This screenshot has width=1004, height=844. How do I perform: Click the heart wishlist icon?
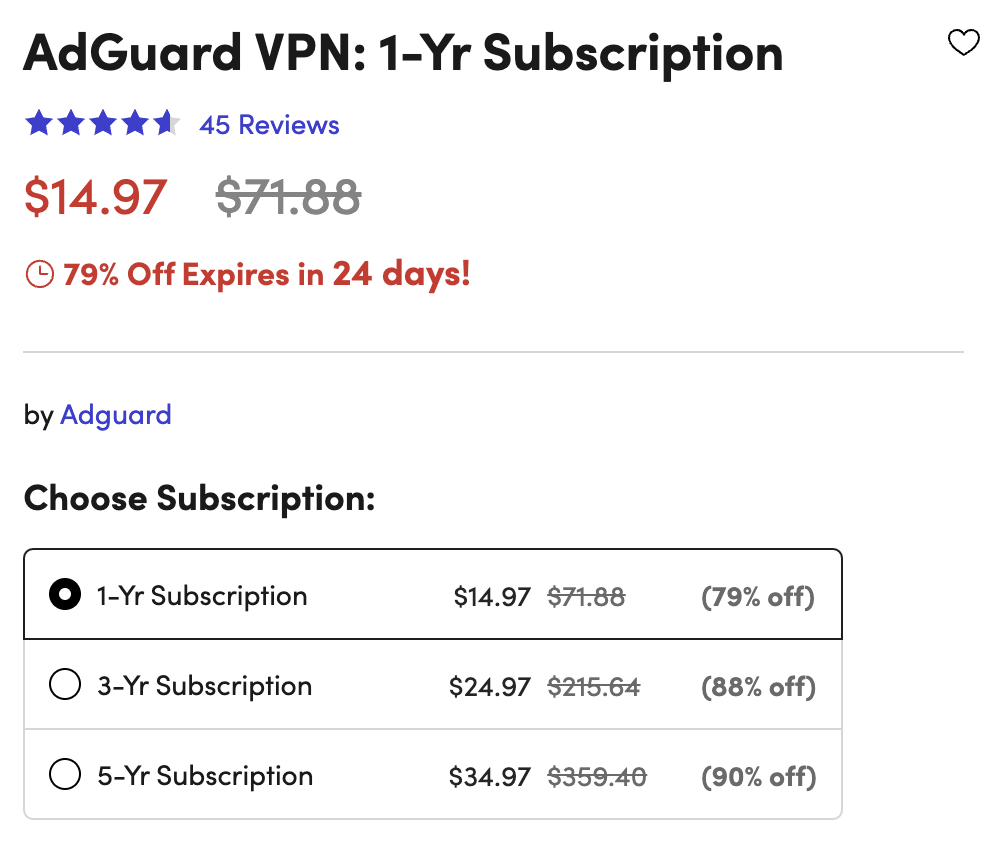click(963, 43)
